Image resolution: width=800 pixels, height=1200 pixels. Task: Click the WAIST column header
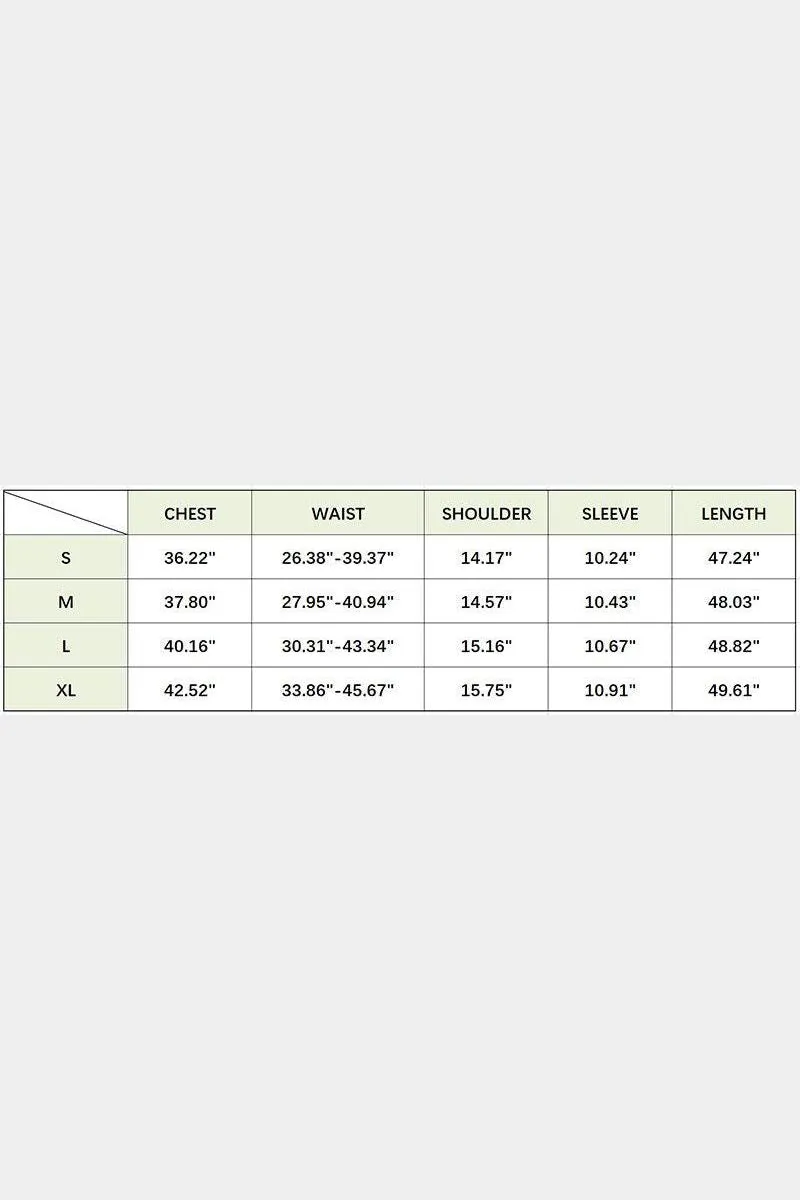click(338, 513)
